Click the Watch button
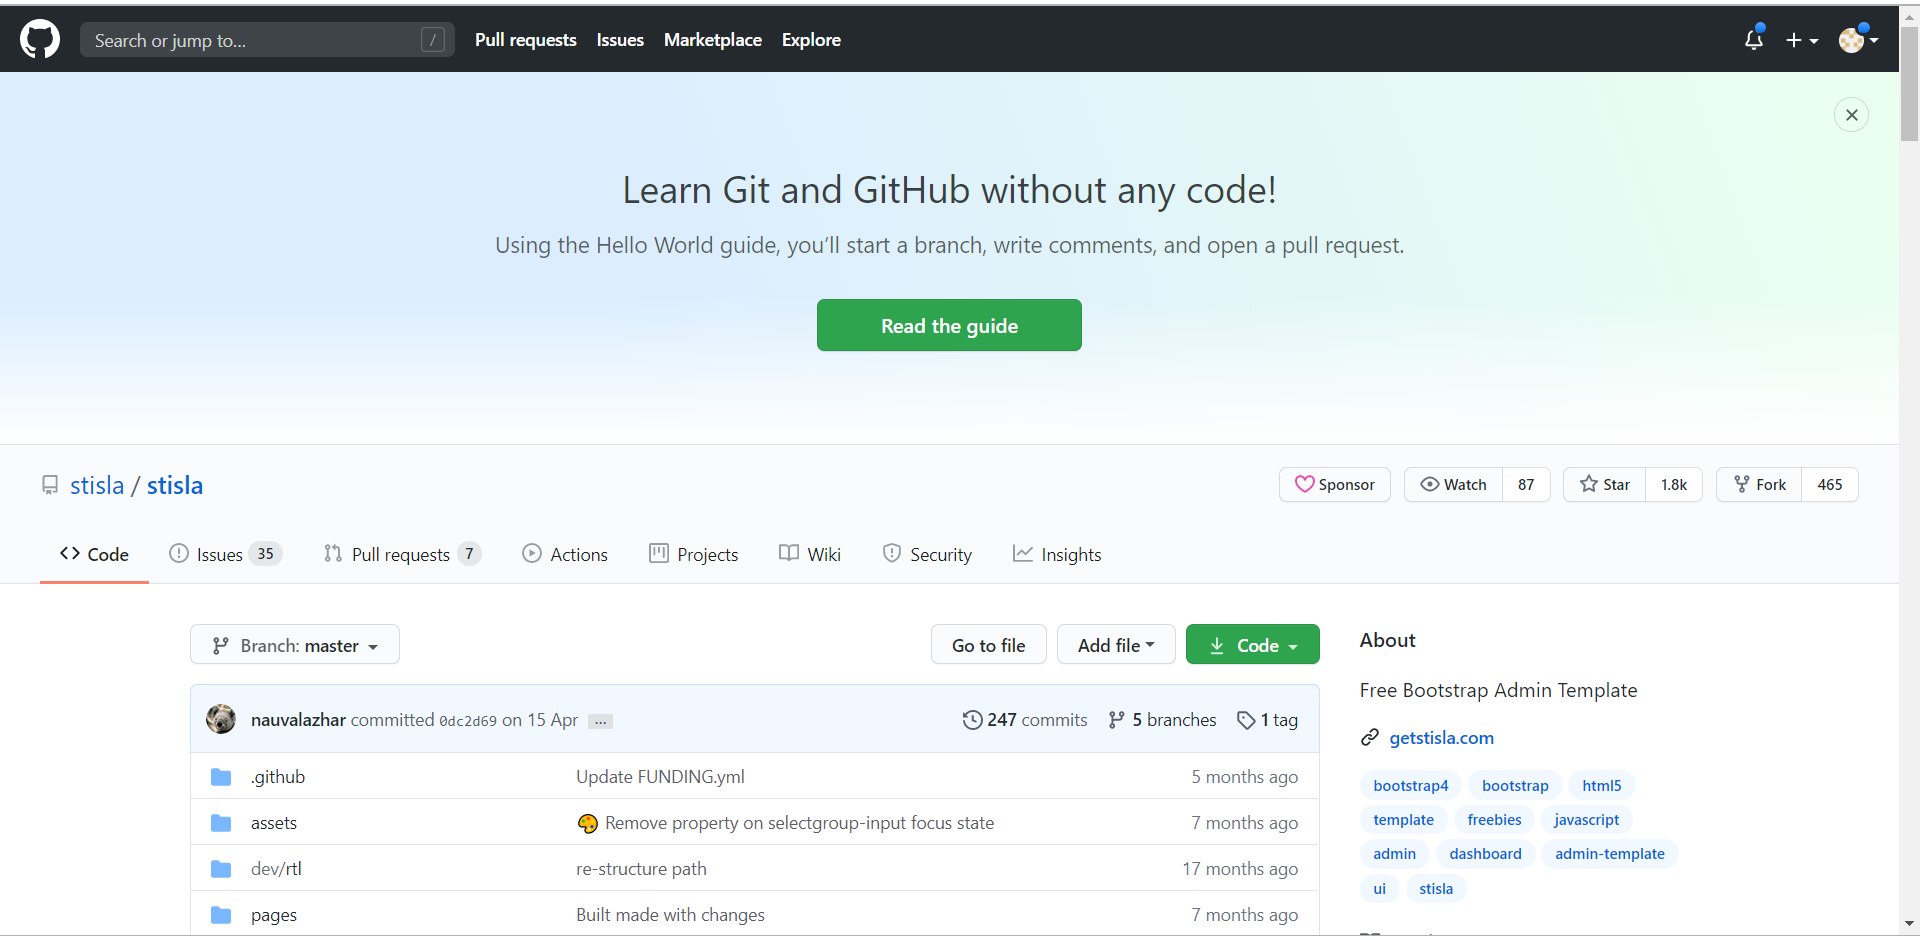Image resolution: width=1920 pixels, height=940 pixels. pos(1453,484)
